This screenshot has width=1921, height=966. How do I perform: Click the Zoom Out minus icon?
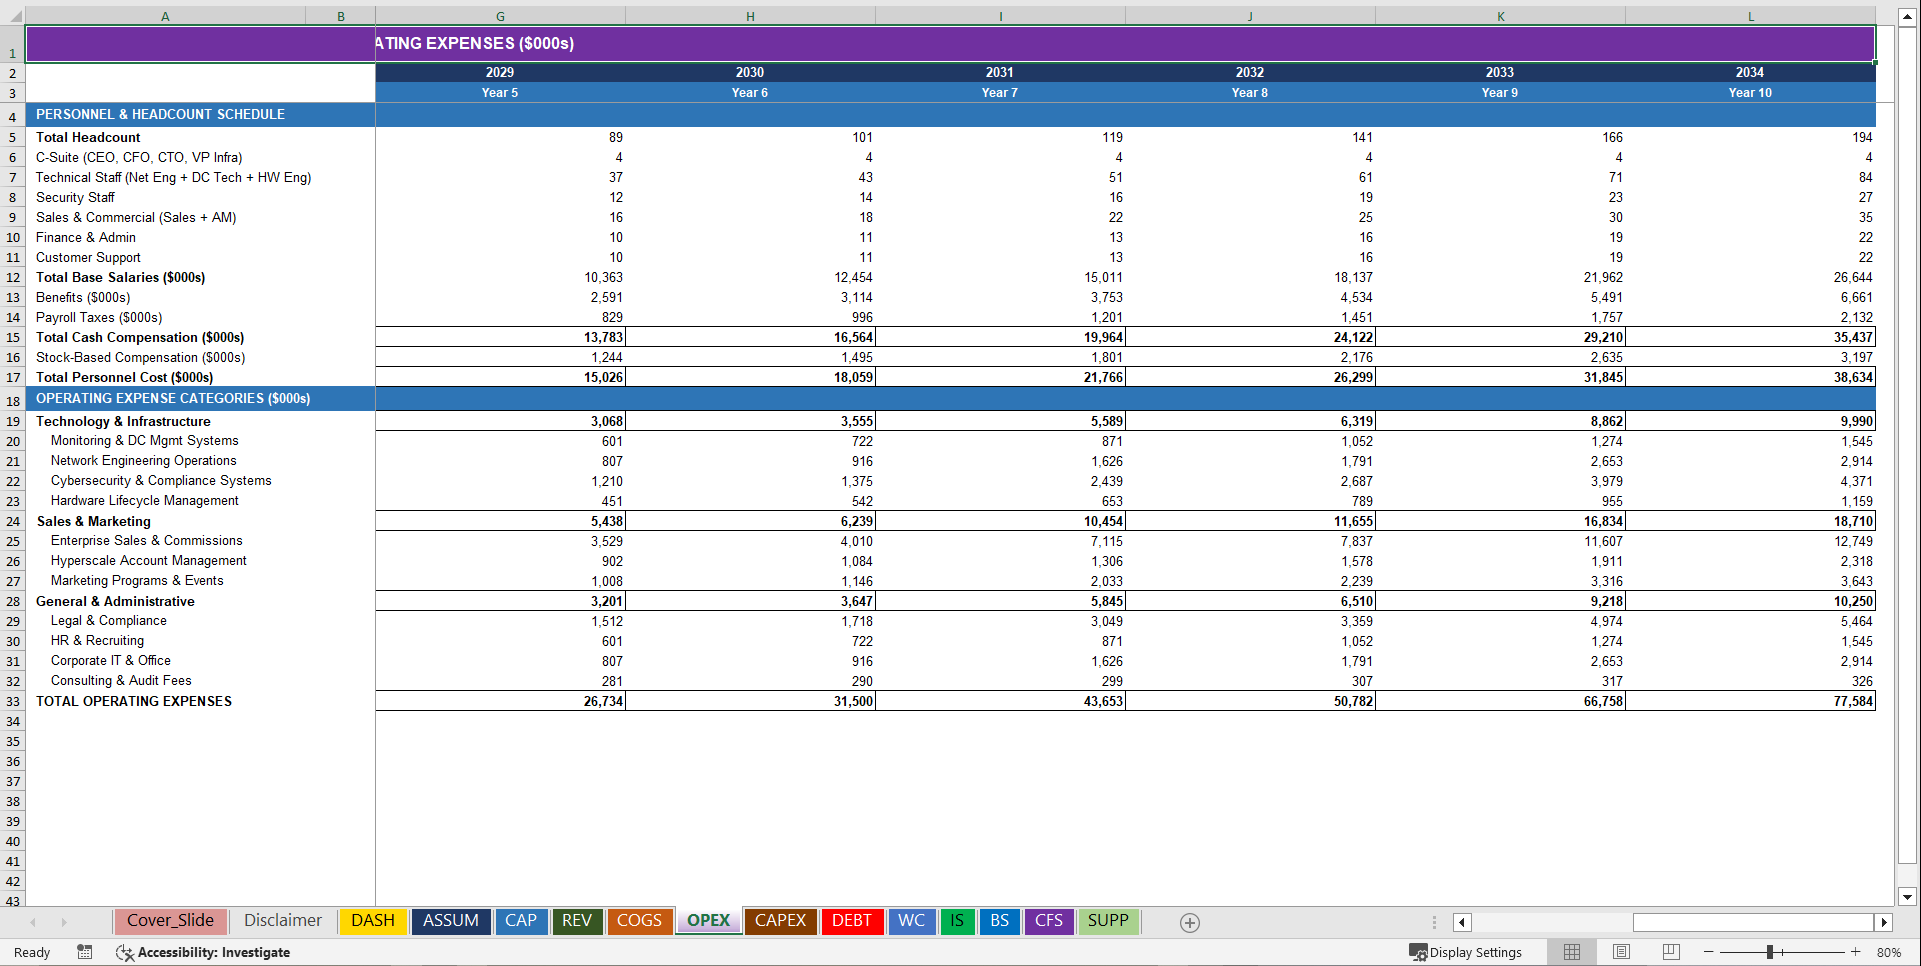[x=1708, y=952]
